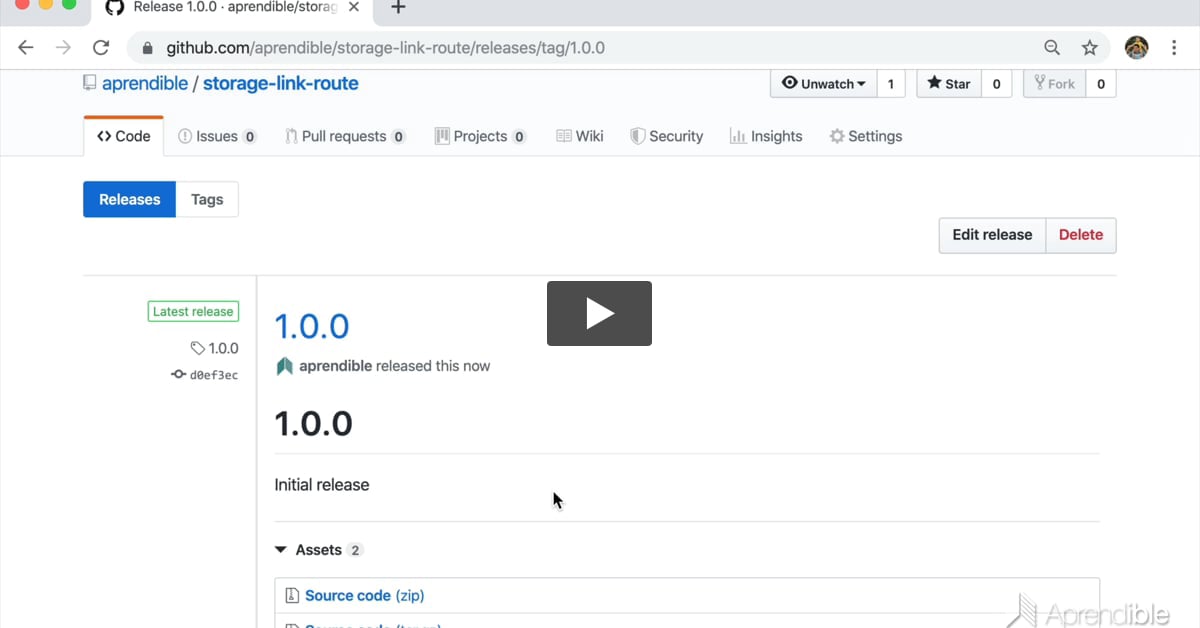1200x628 pixels.
Task: Open the Chrome profile avatar
Action: pos(1136,48)
